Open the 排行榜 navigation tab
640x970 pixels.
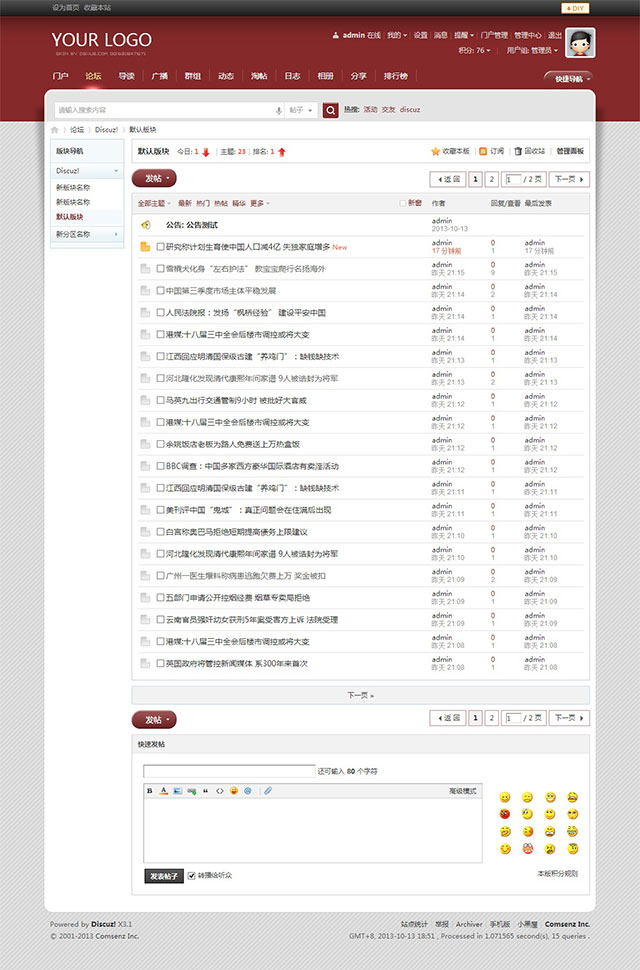coord(395,76)
